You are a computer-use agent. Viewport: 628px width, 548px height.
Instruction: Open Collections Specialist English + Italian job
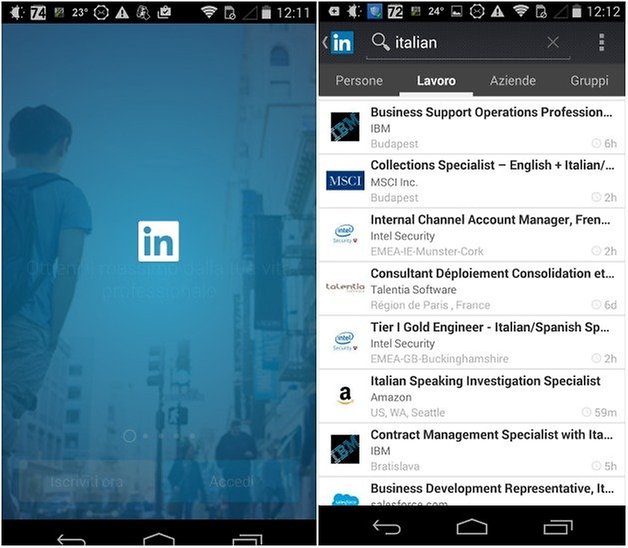click(x=472, y=181)
